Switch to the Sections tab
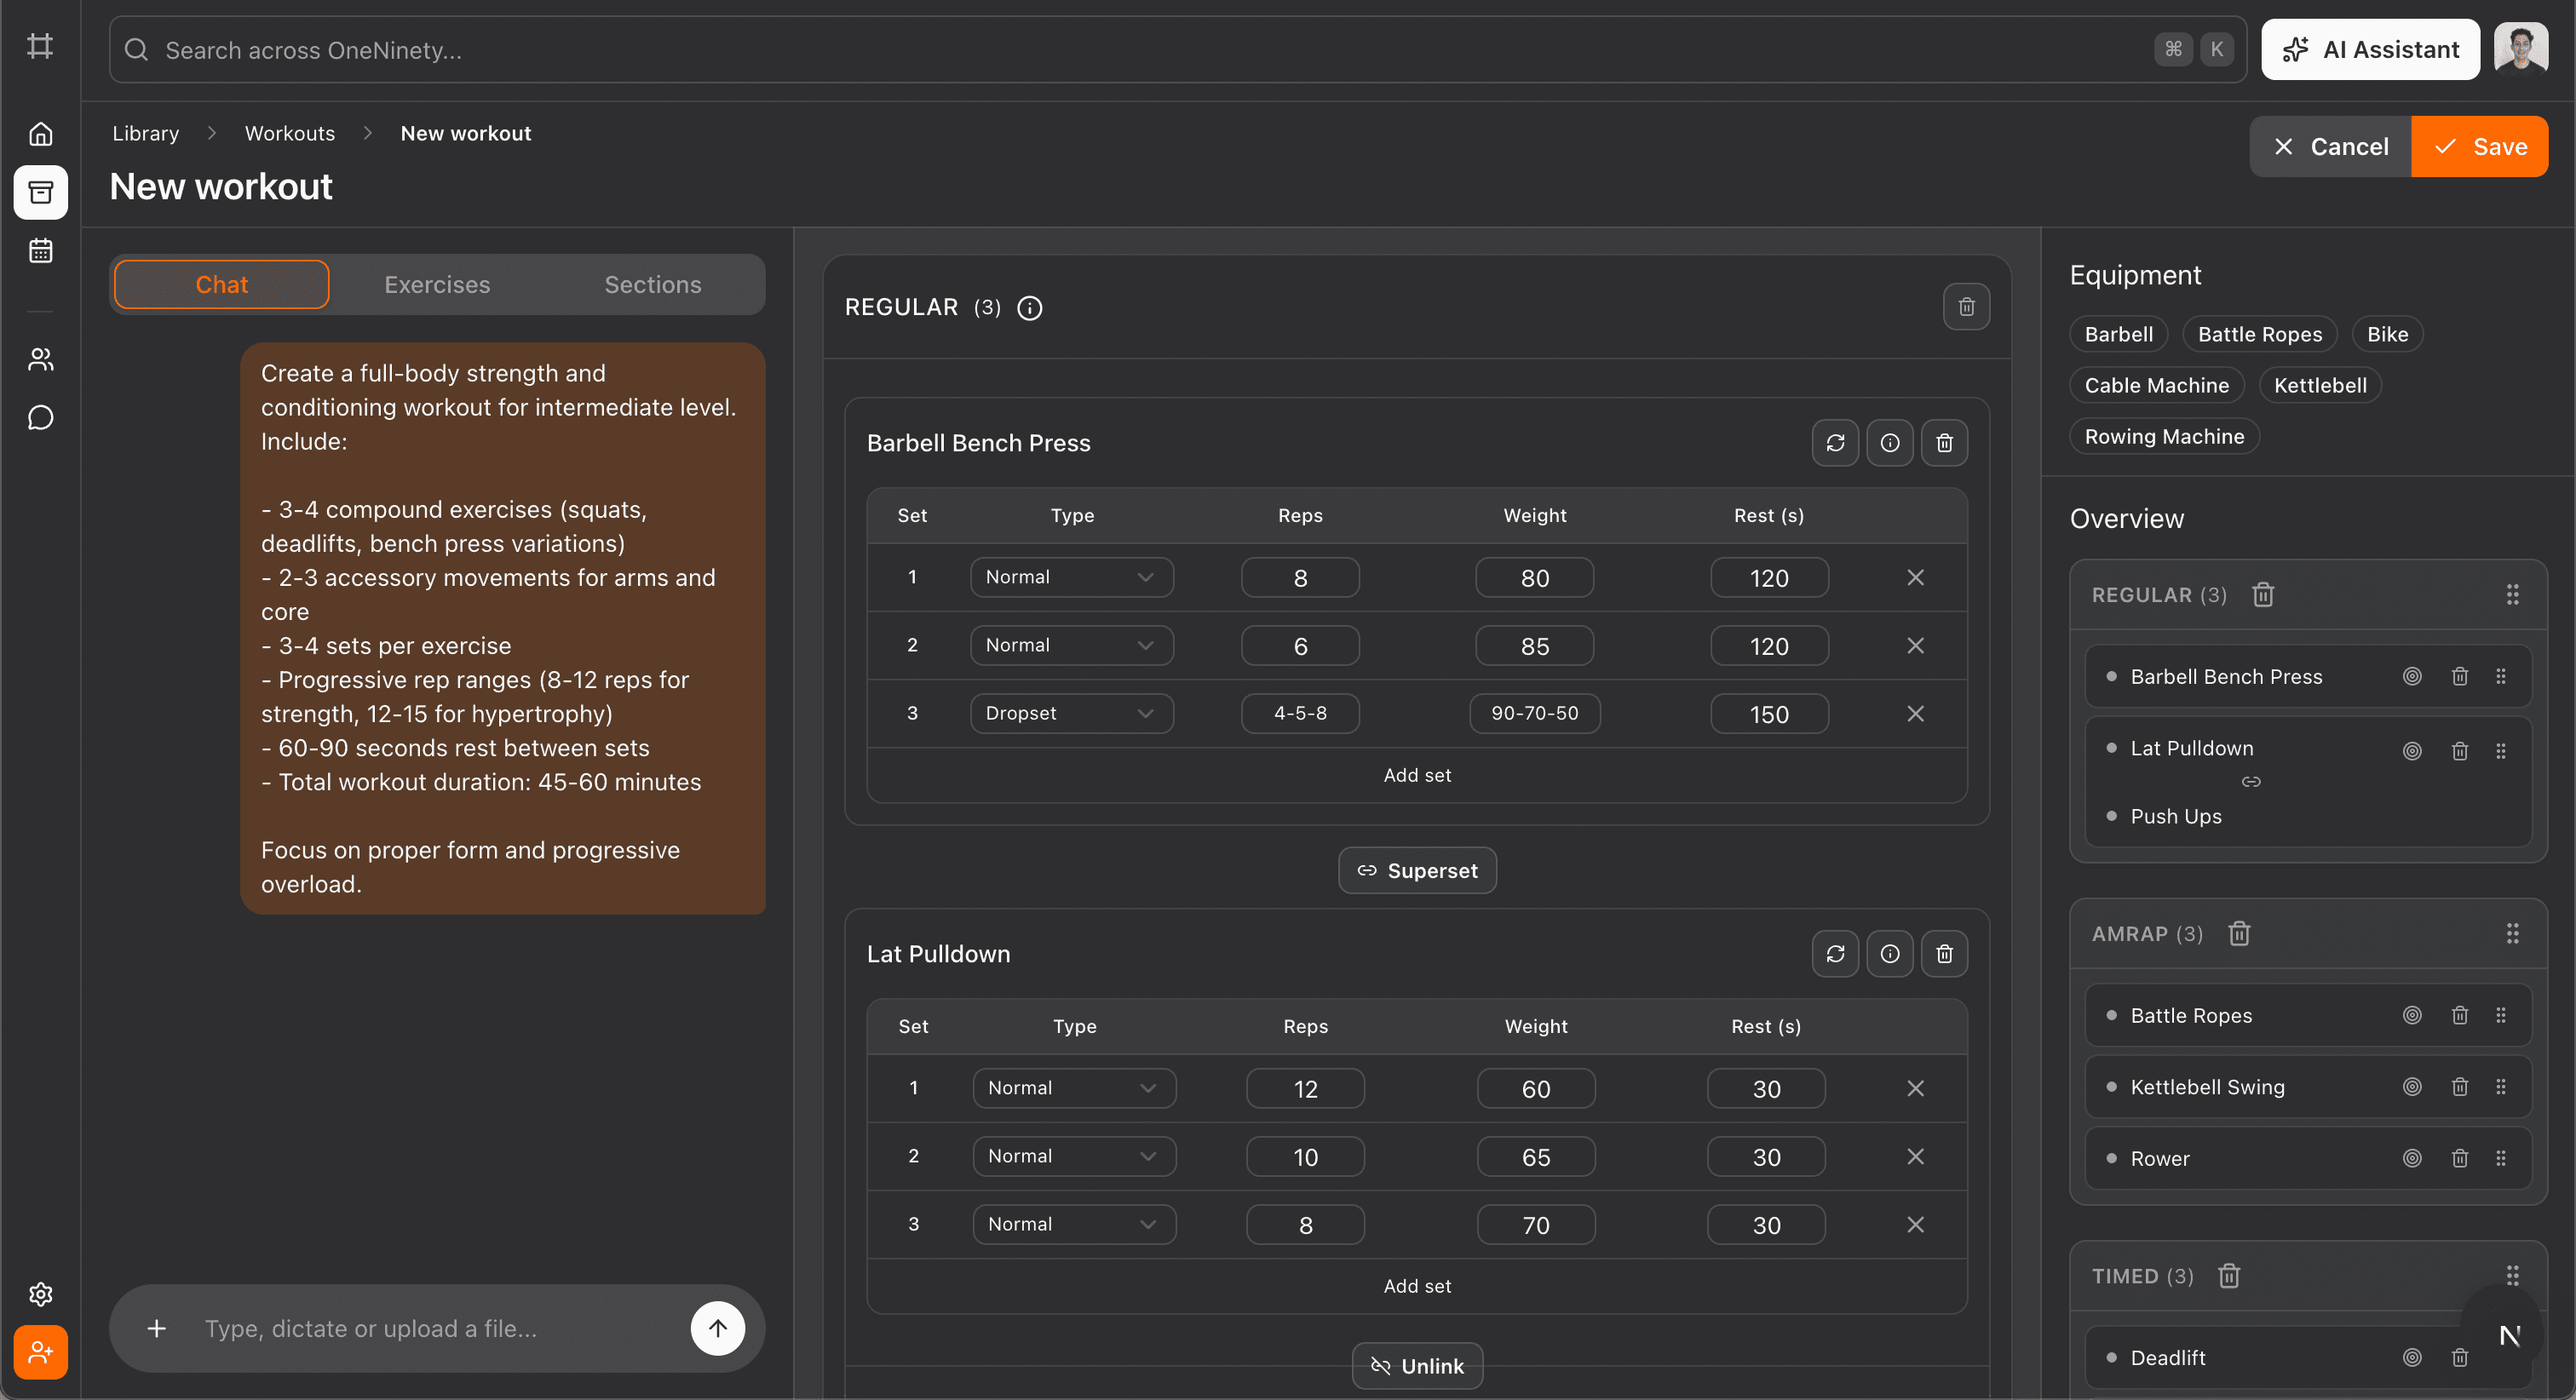Viewport: 2576px width, 1400px height. point(652,285)
